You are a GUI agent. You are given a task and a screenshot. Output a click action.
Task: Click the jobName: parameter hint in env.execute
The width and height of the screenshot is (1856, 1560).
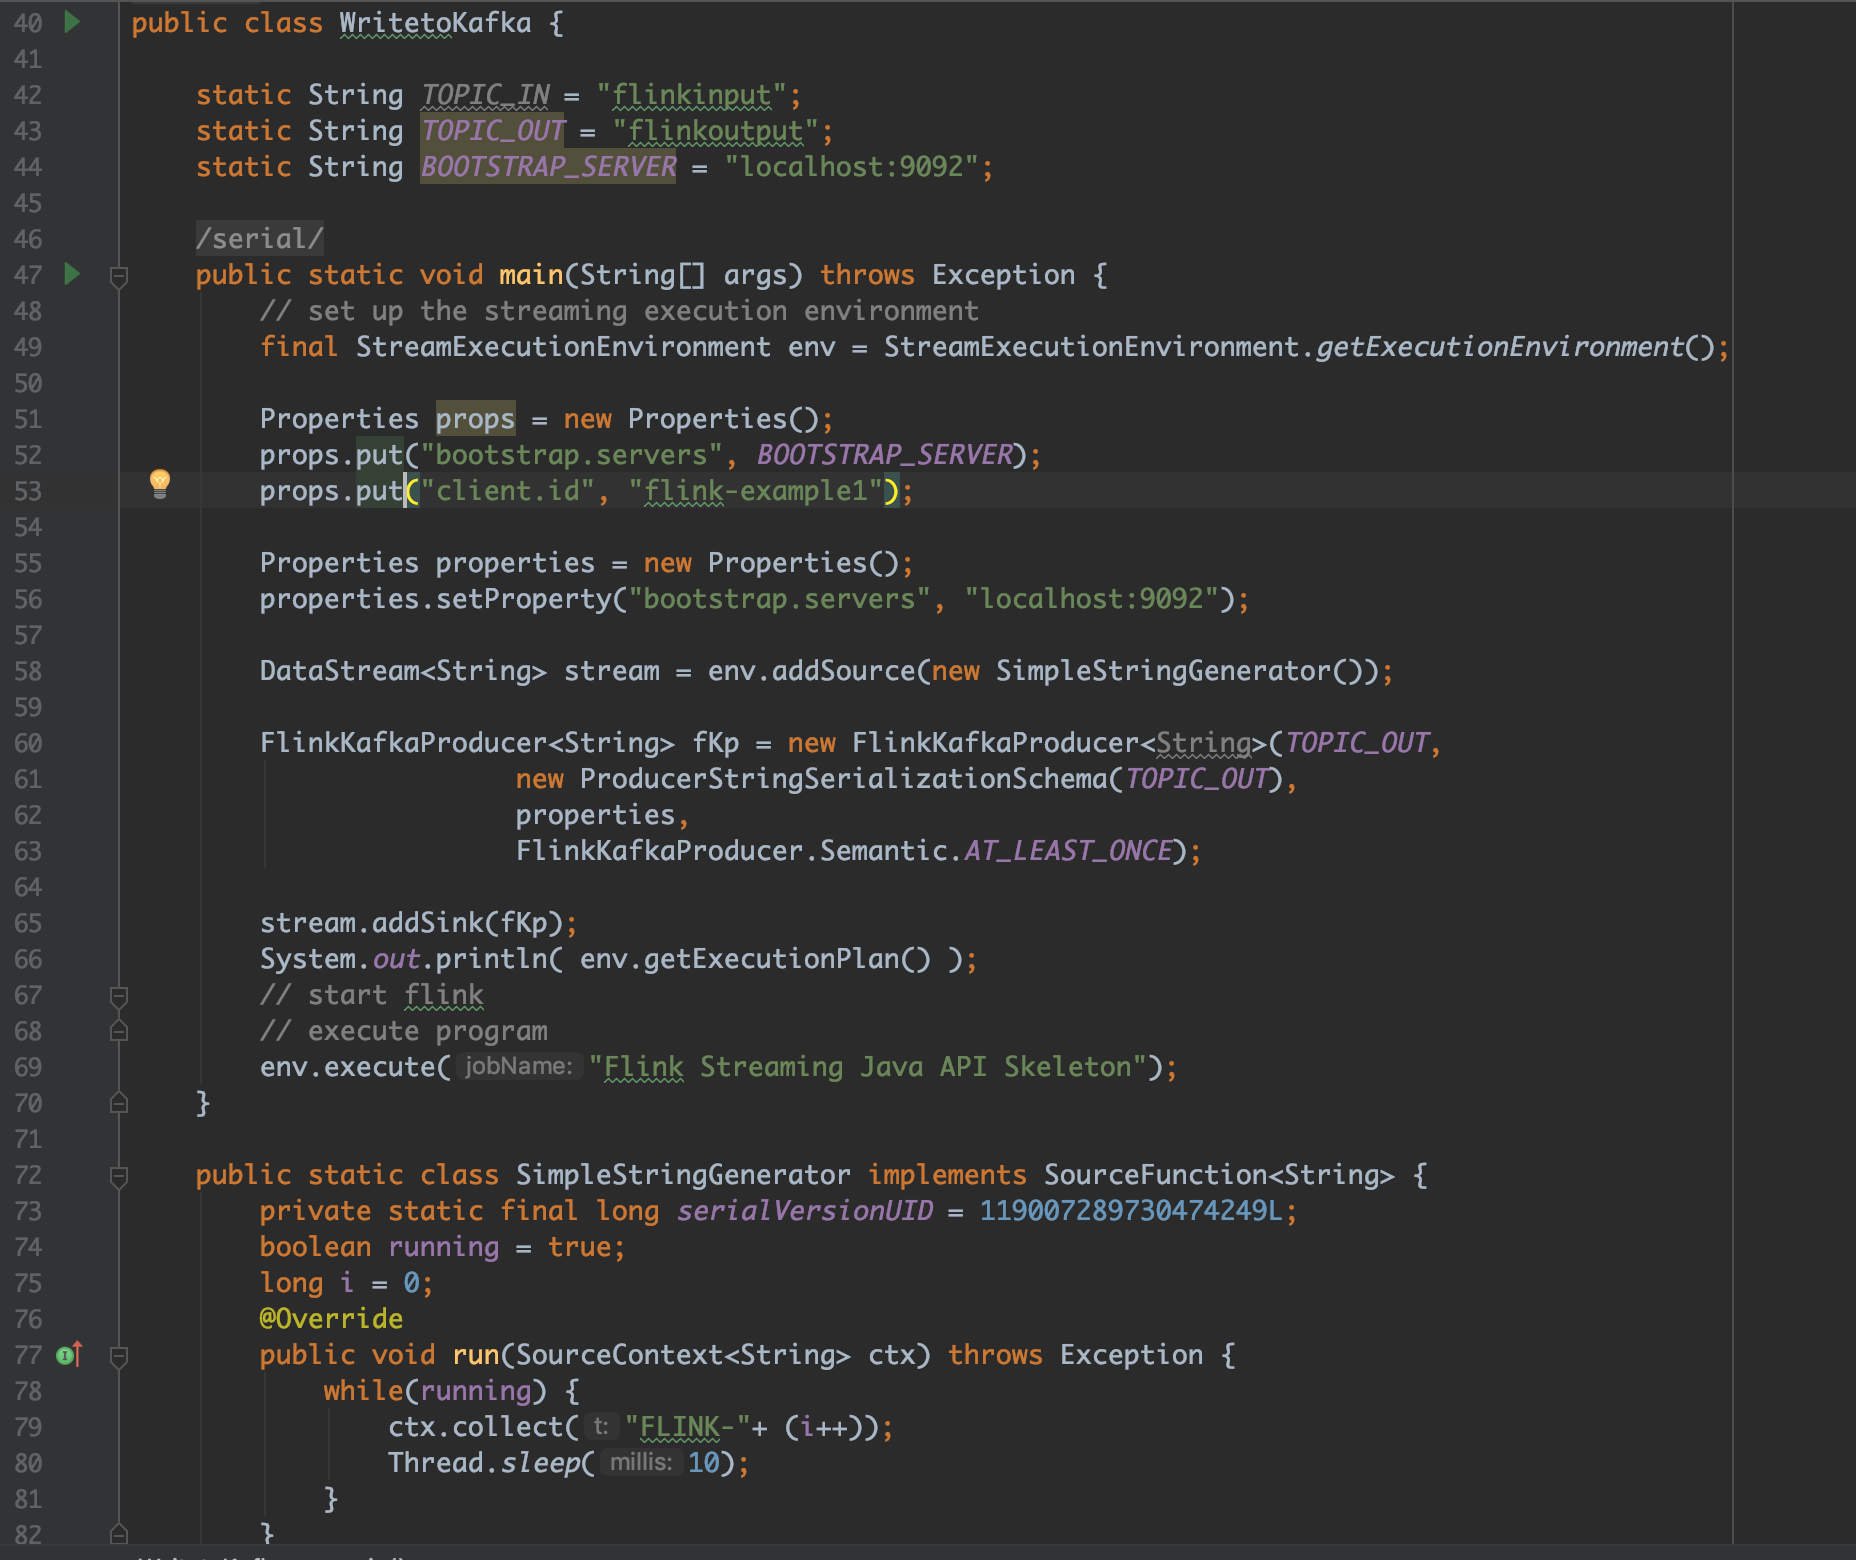pos(518,1067)
